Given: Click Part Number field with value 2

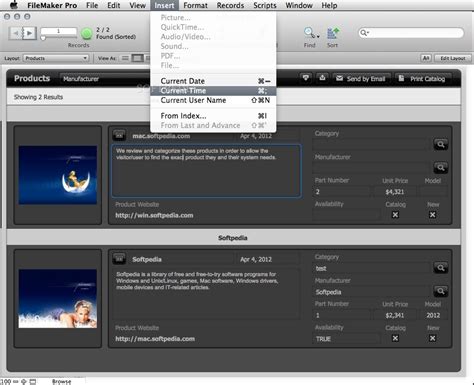Looking at the screenshot, I should pos(342,192).
